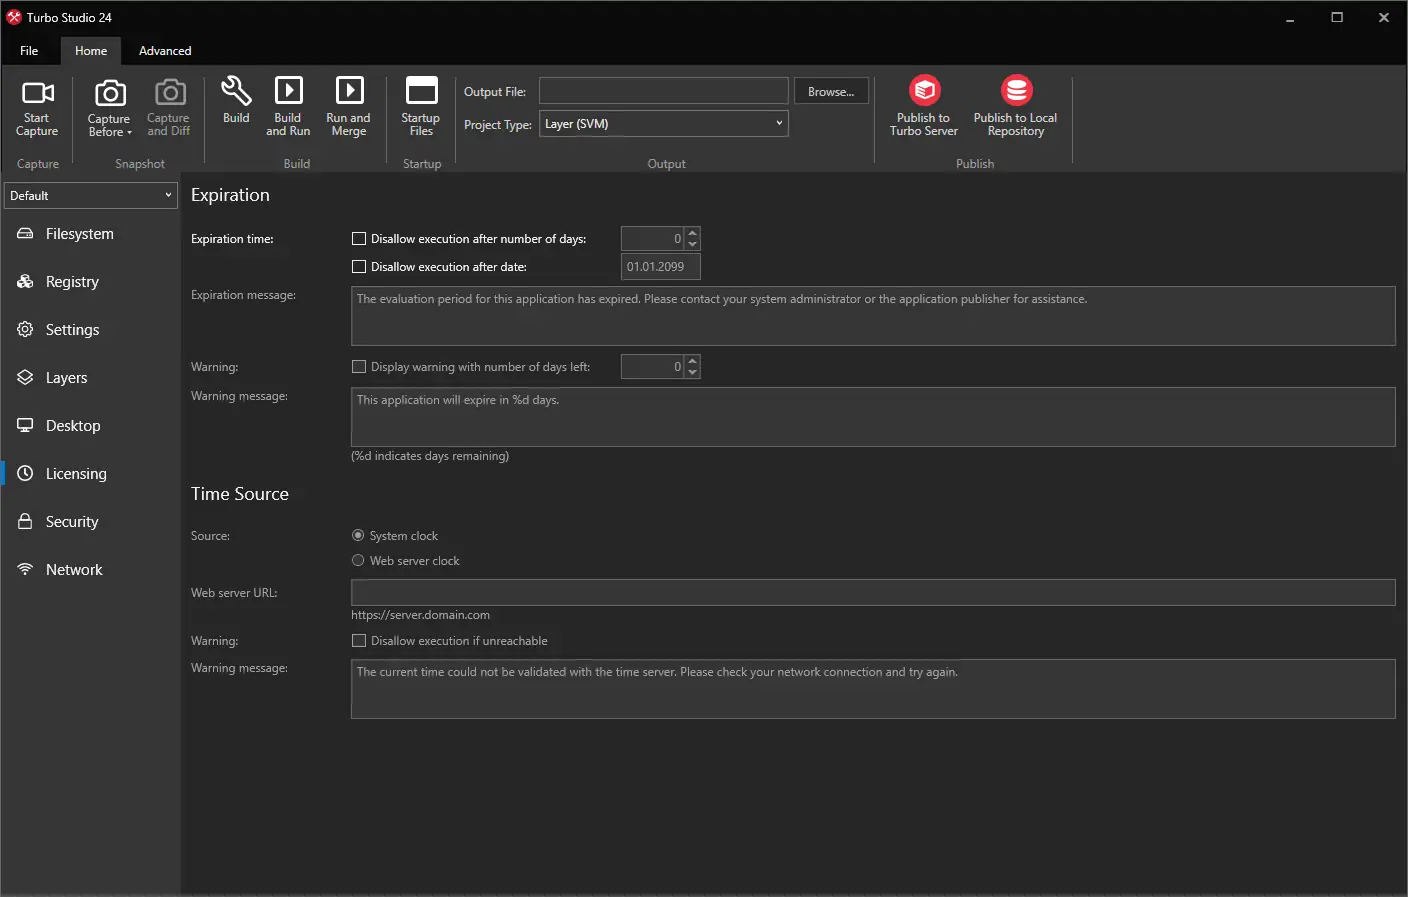The width and height of the screenshot is (1408, 897).
Task: Decrease the warning days left value
Action: point(693,373)
